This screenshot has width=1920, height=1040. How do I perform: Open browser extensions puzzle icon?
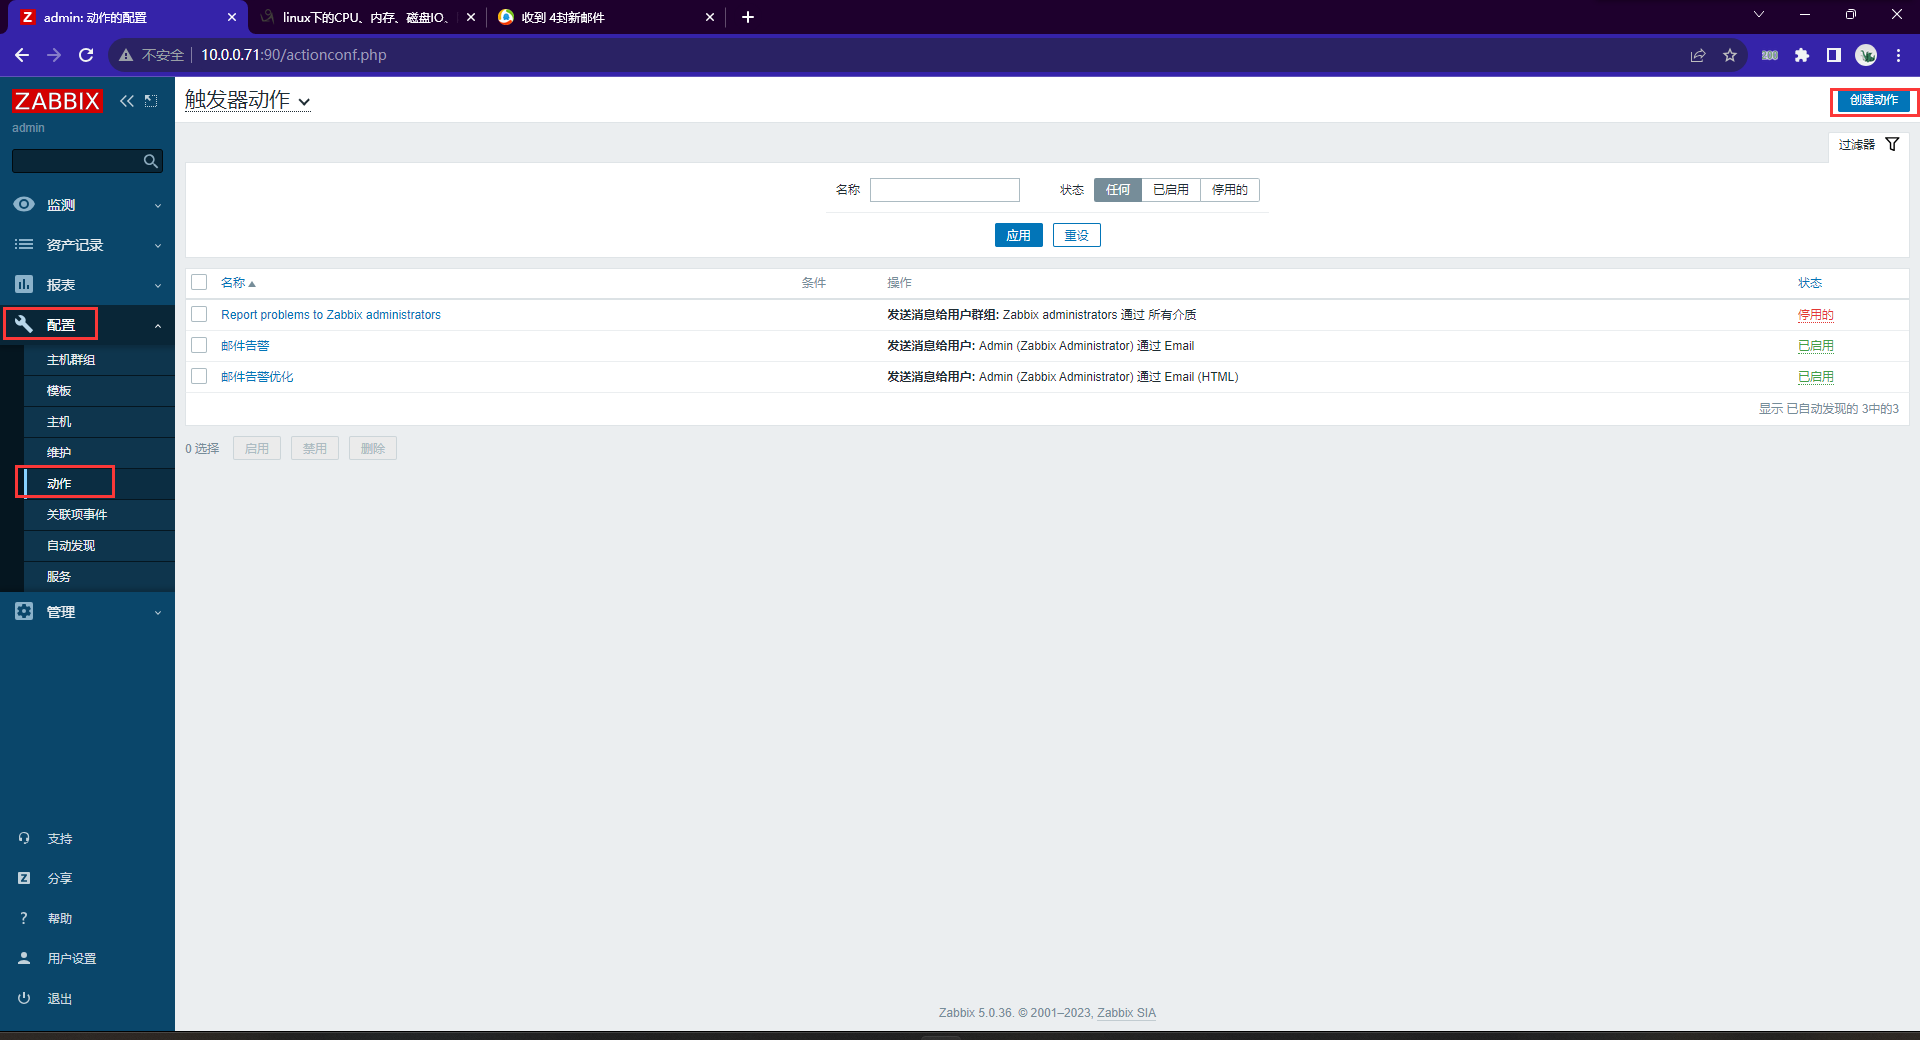(1802, 55)
